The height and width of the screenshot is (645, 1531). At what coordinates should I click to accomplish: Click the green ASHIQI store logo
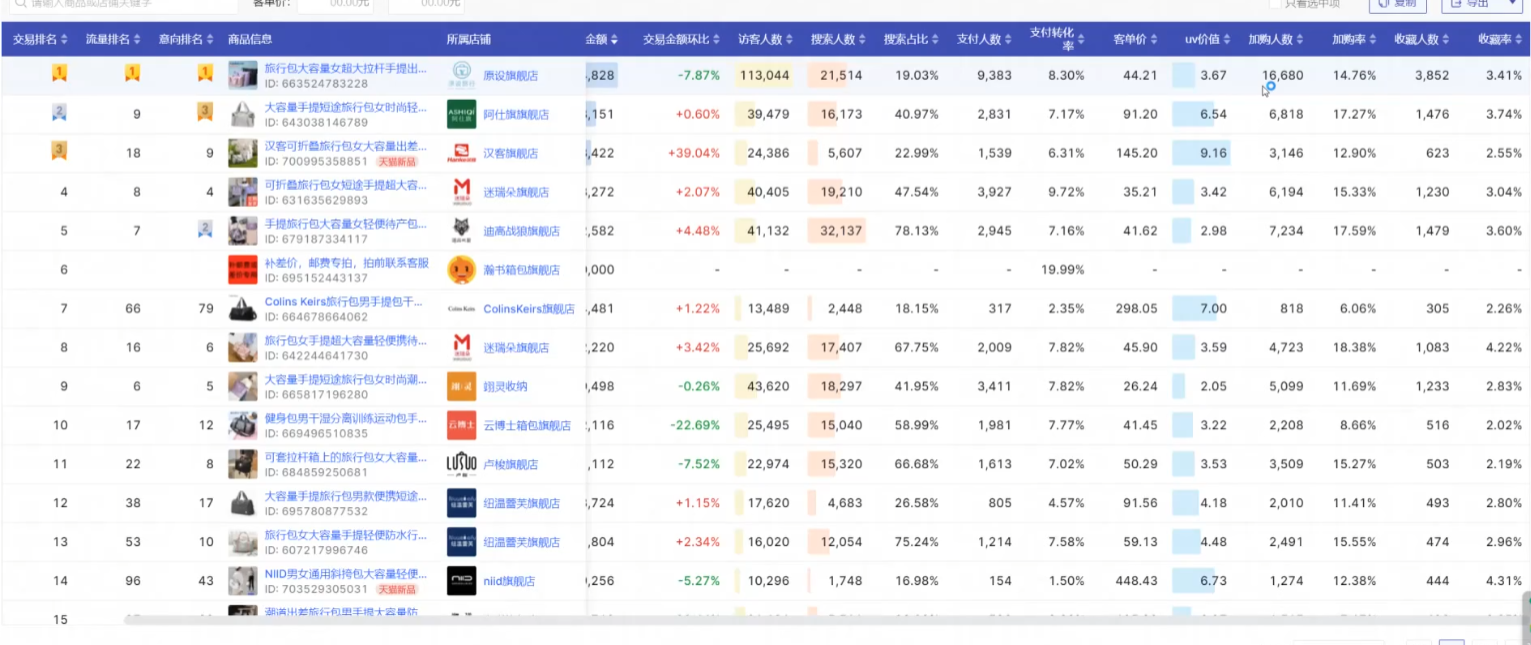coord(461,114)
